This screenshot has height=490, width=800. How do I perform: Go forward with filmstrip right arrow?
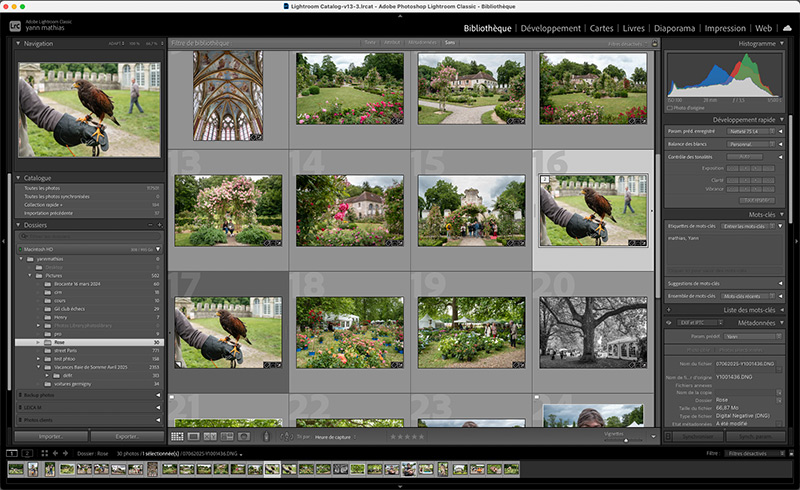click(65, 453)
